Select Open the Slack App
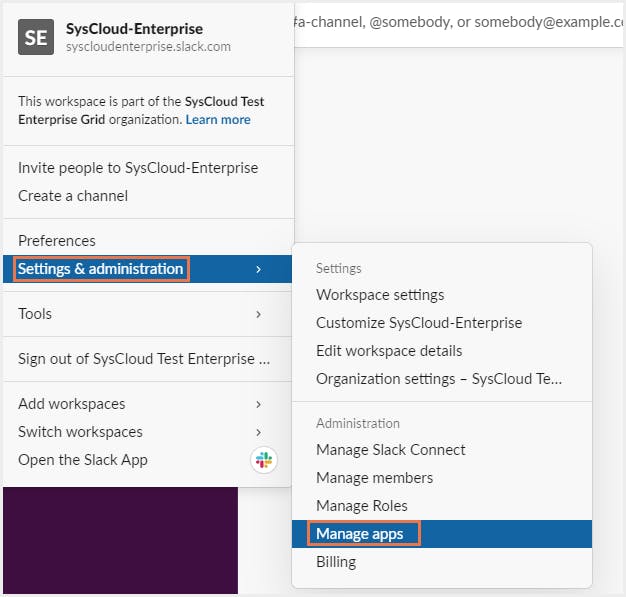This screenshot has height=597, width=626. [x=83, y=460]
